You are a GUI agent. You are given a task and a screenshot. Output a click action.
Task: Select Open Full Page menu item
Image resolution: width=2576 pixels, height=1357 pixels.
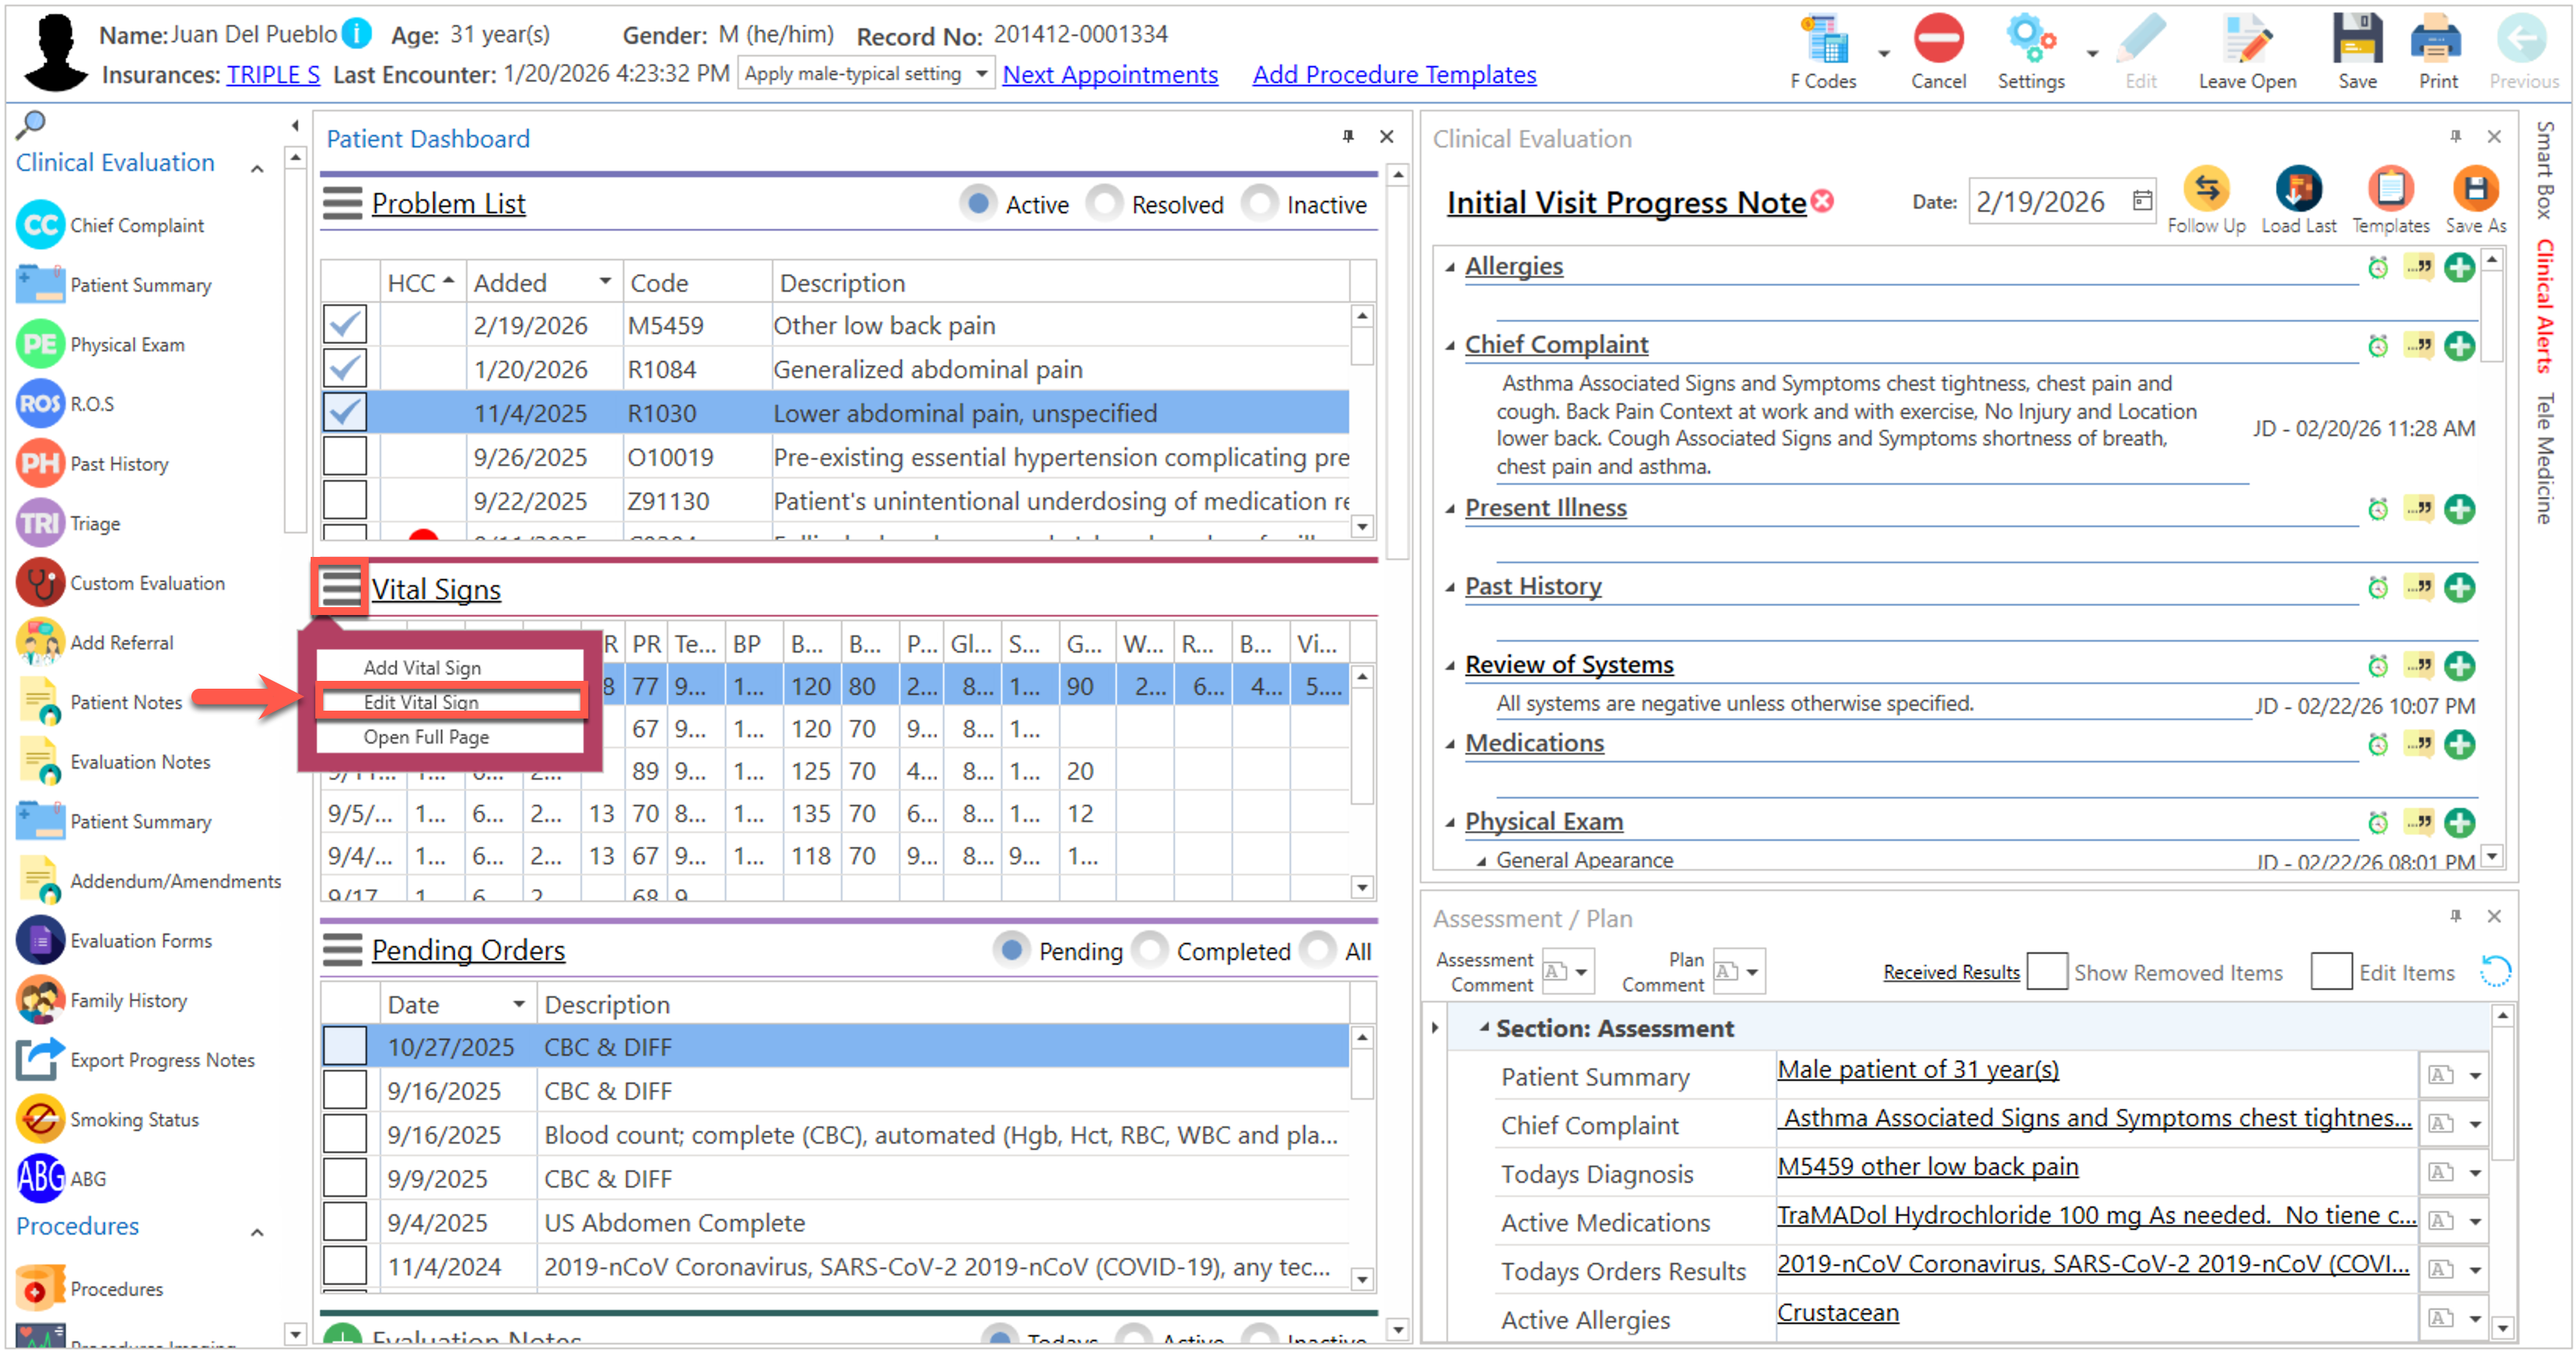click(426, 737)
